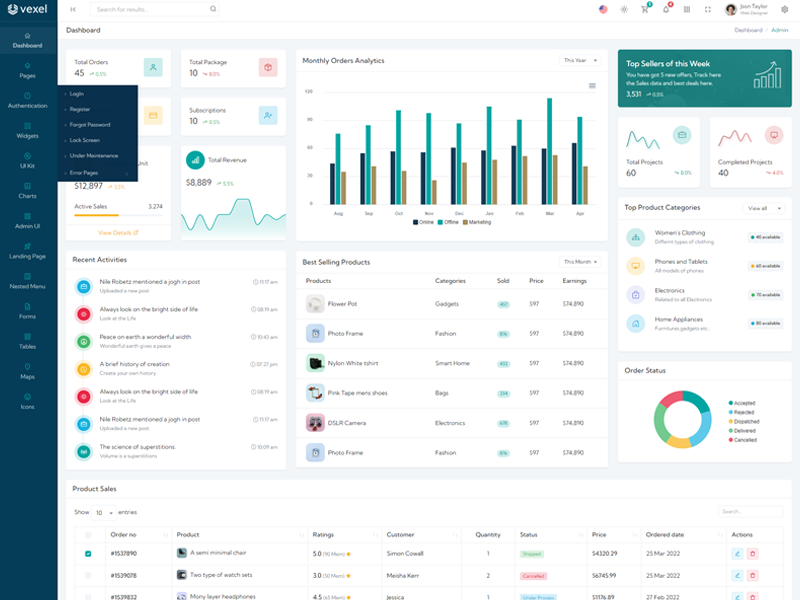Open the entries count dropdown
Image resolution: width=800 pixels, height=600 pixels.
(x=103, y=512)
